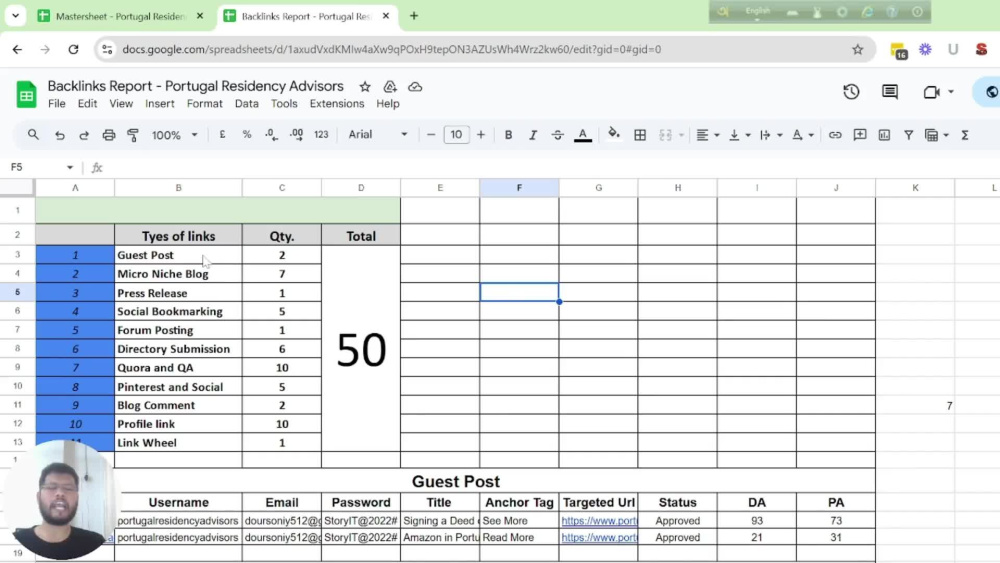Click the merge cells icon
The image size is (1000, 563).
[665, 135]
